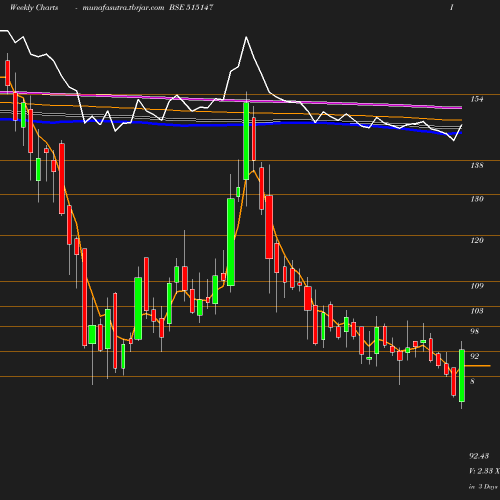The image size is (500, 500).
Task: Click the "V: 2.33 X" volume readout
Action: (484, 471)
